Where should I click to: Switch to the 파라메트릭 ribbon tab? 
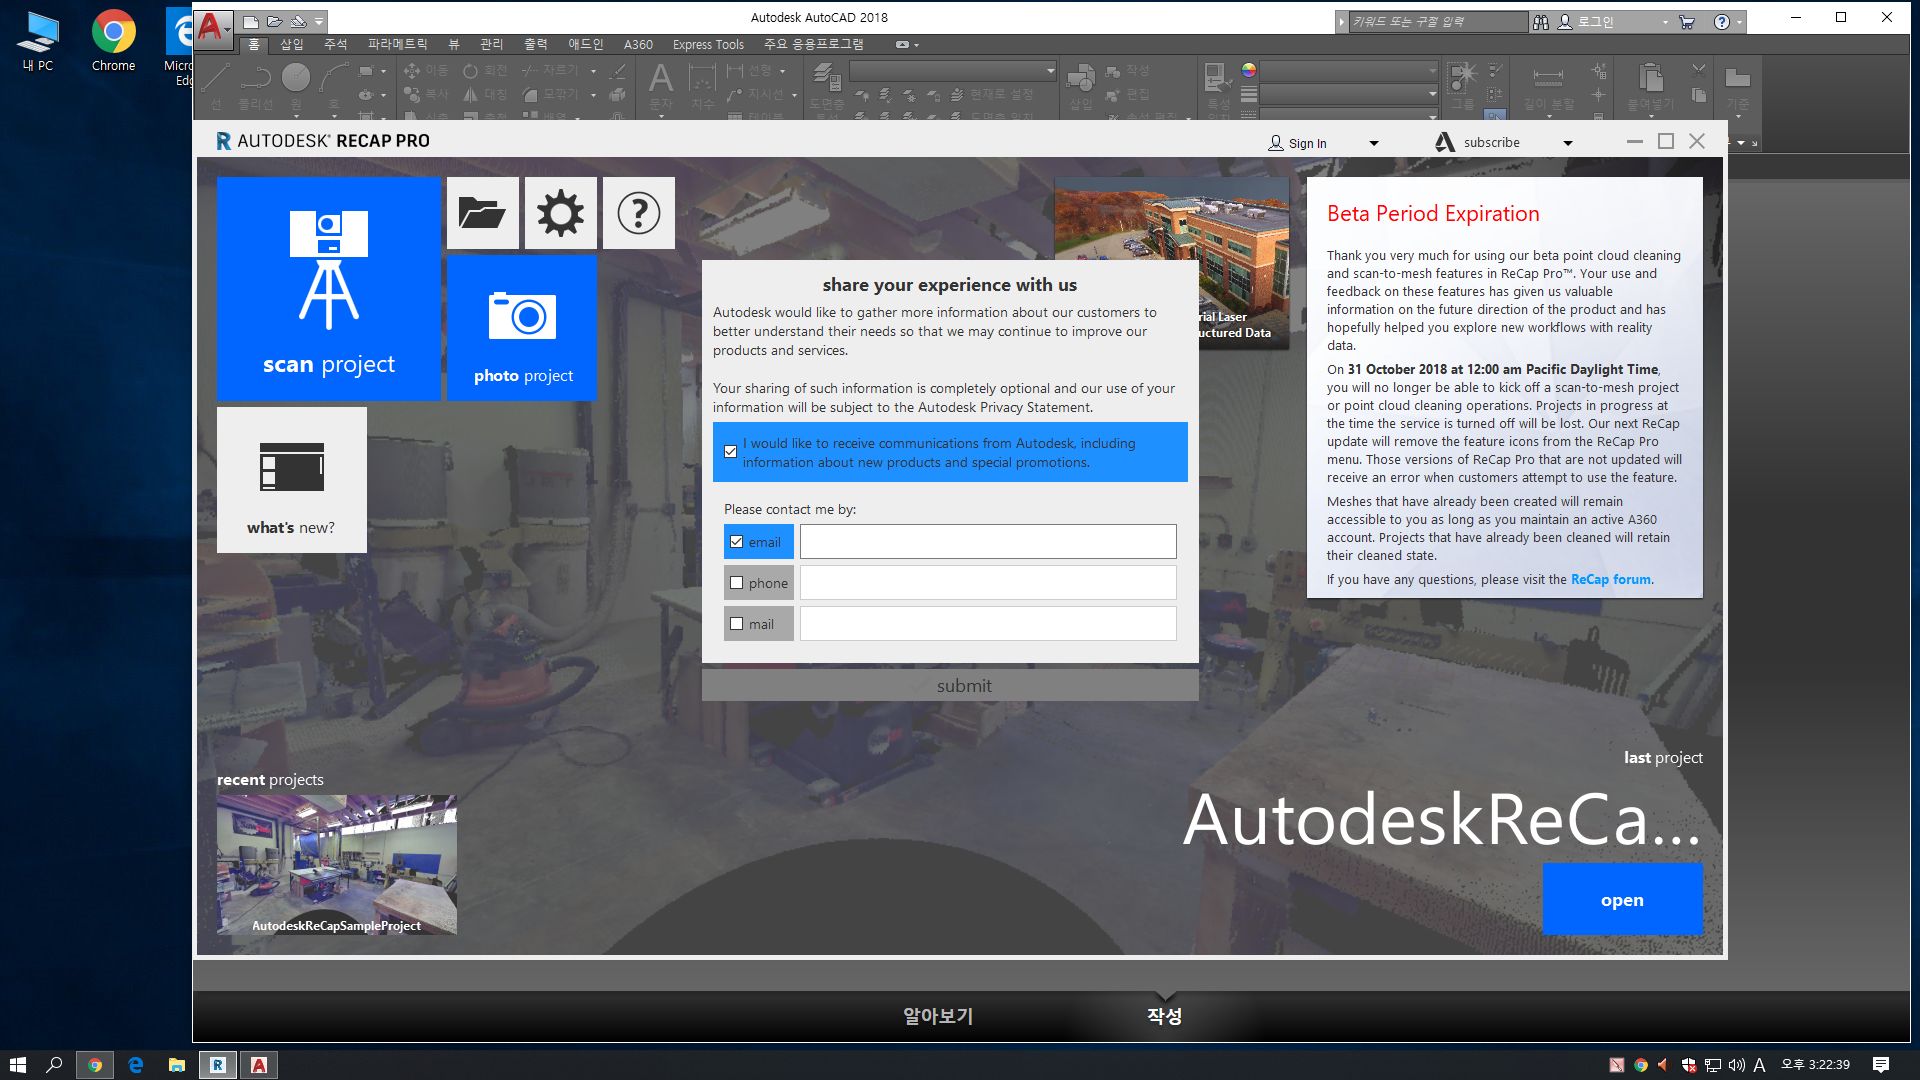point(398,44)
